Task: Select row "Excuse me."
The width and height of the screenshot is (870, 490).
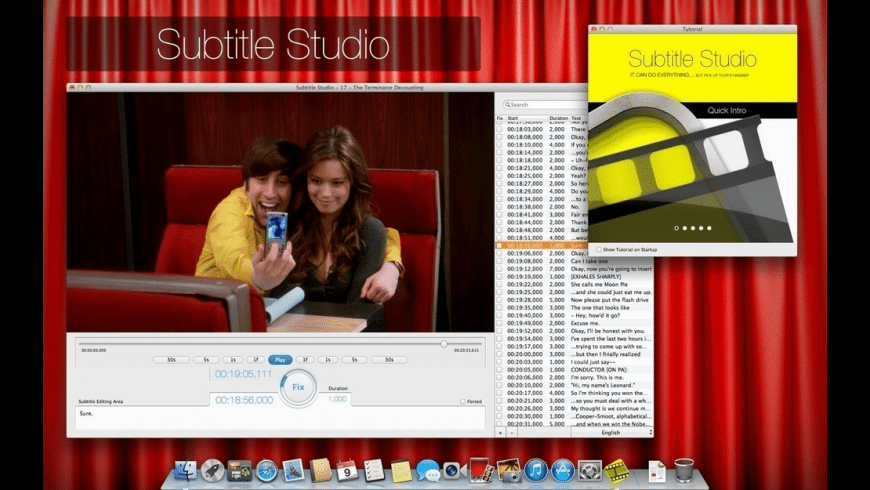Action: [x=574, y=323]
